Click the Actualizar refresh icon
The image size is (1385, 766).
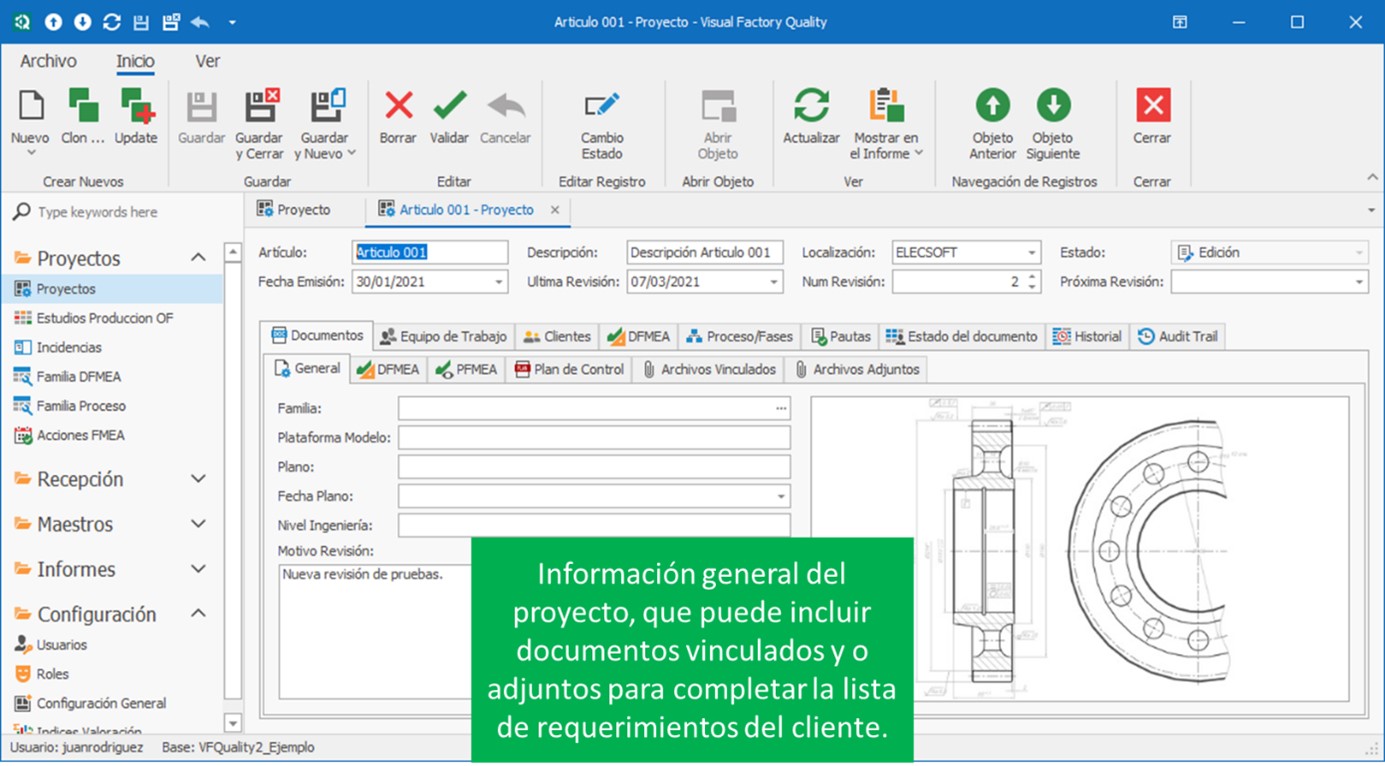[x=811, y=105]
